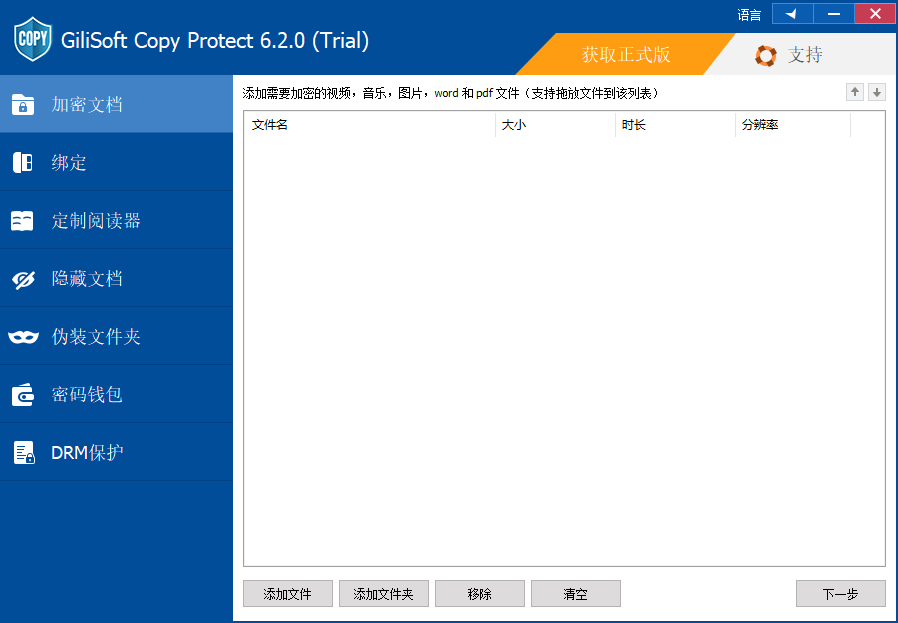Screen dimensions: 898x623
Task: Select the 伪装文件夹 section
Action: point(116,337)
